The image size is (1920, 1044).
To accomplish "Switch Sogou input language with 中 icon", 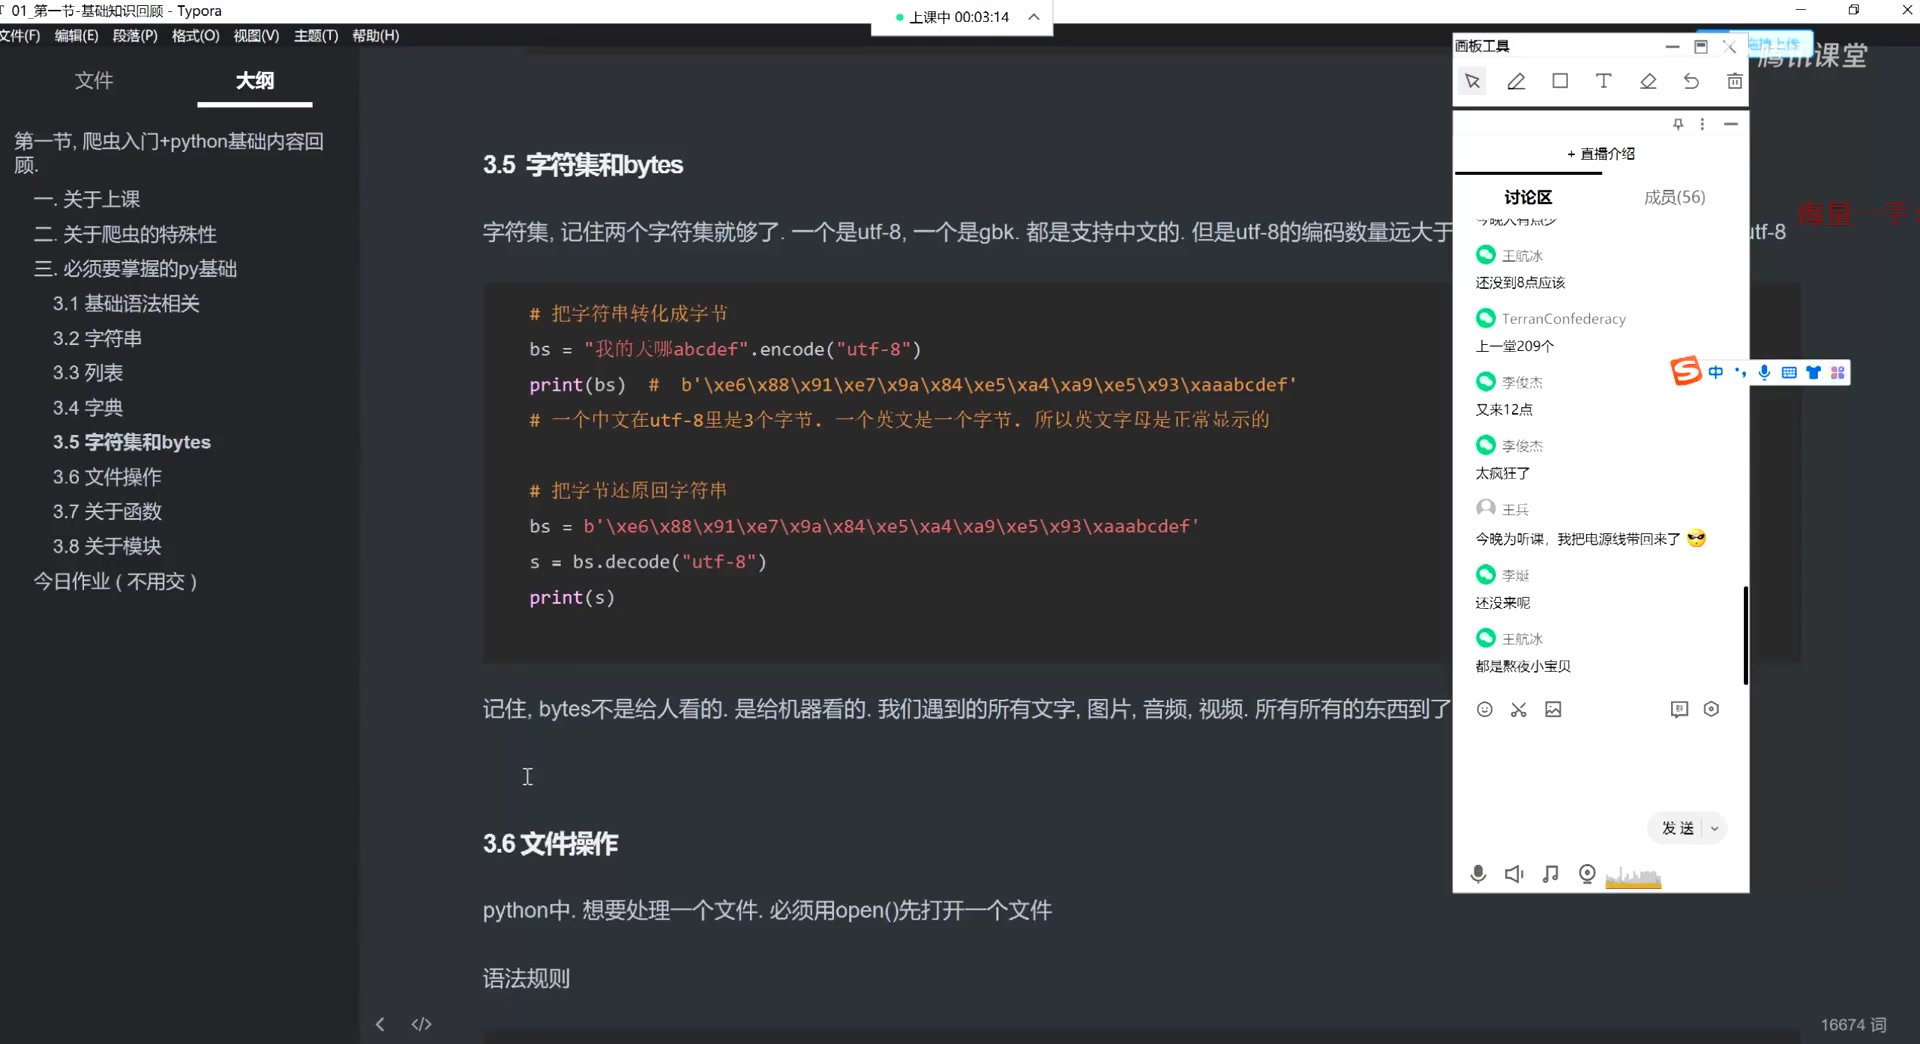I will [1716, 372].
